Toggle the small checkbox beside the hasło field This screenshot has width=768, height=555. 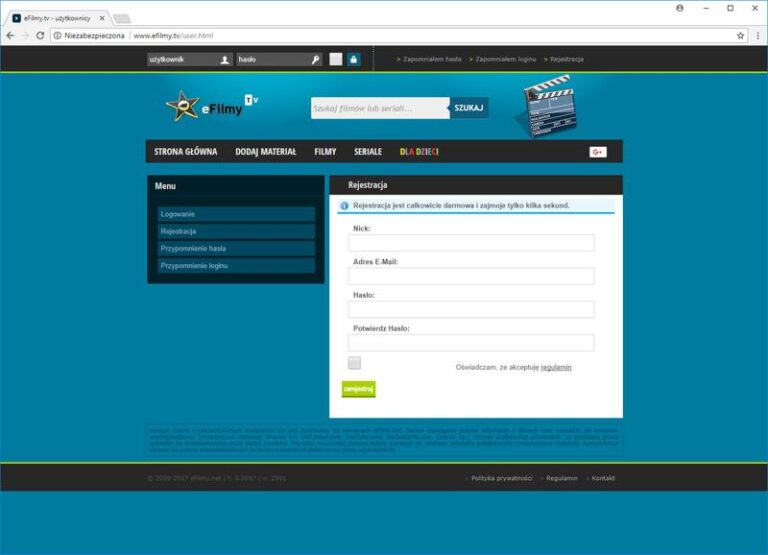pos(336,59)
